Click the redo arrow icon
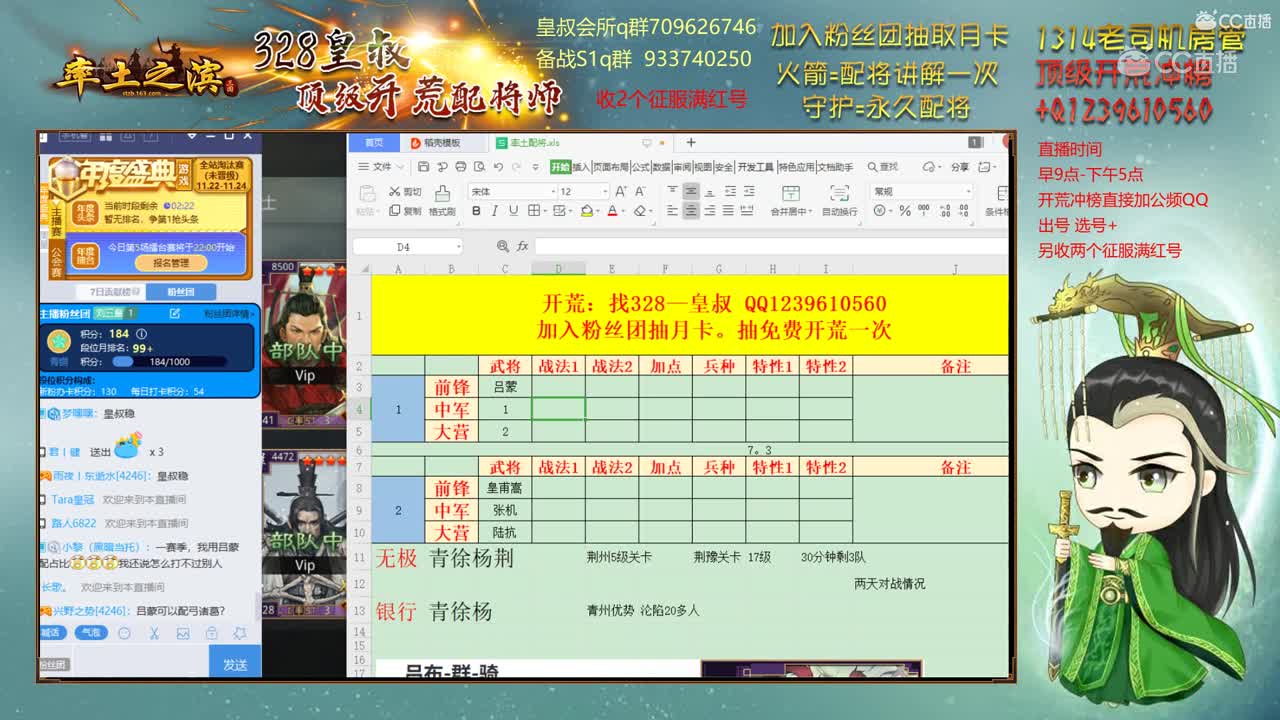1280x720 pixels. pyautogui.click(x=517, y=167)
